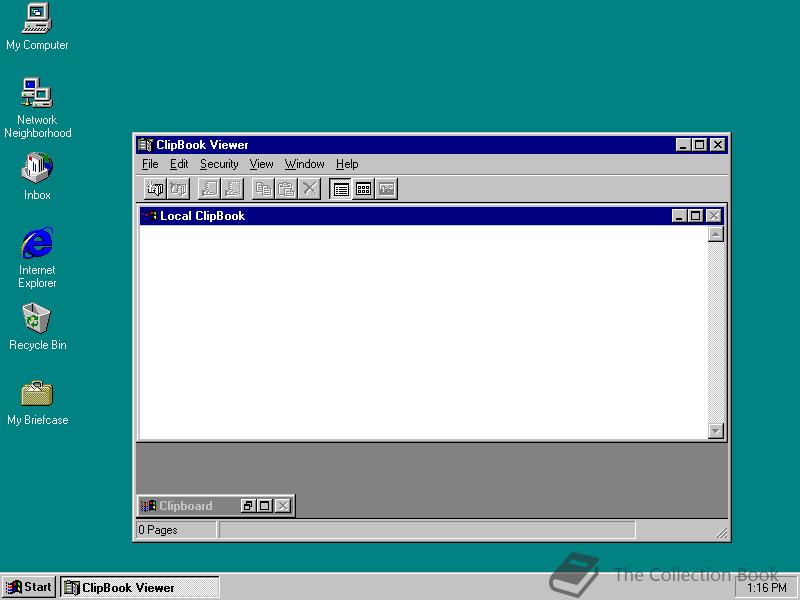Open the Inbox from the desktop
The image size is (800, 600).
pyautogui.click(x=36, y=168)
